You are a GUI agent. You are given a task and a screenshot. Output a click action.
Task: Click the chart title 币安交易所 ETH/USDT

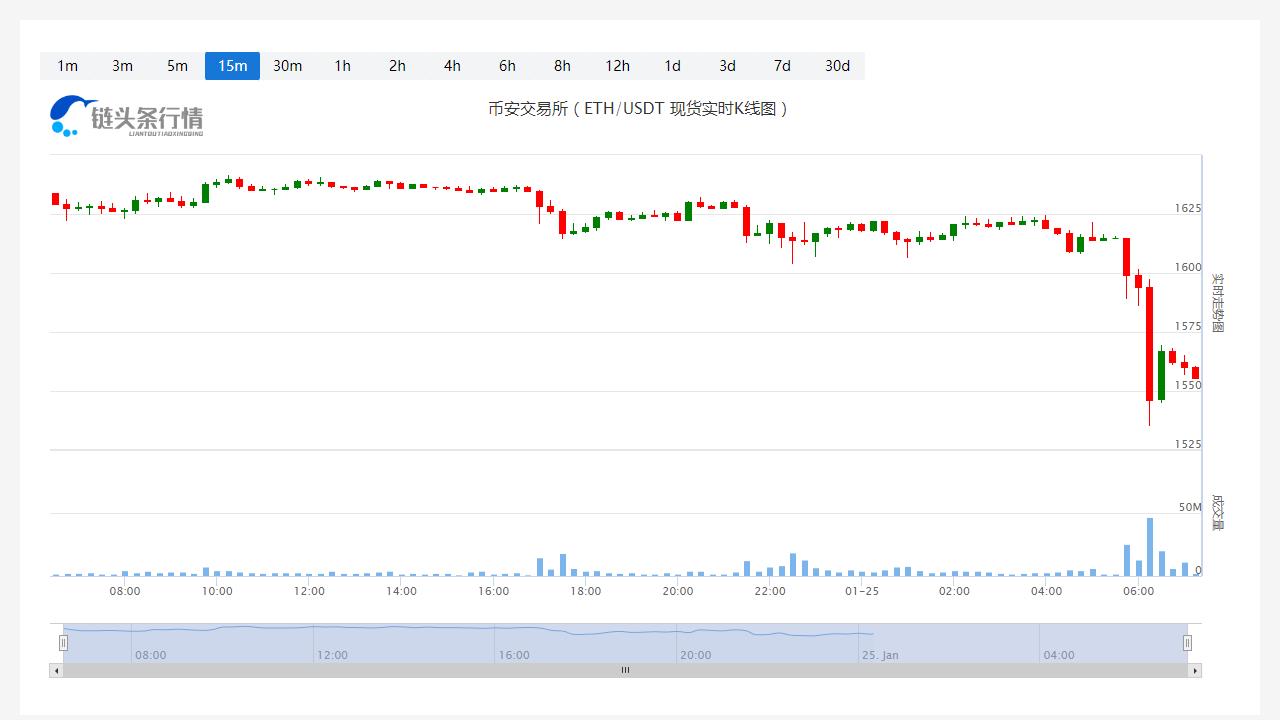(638, 109)
